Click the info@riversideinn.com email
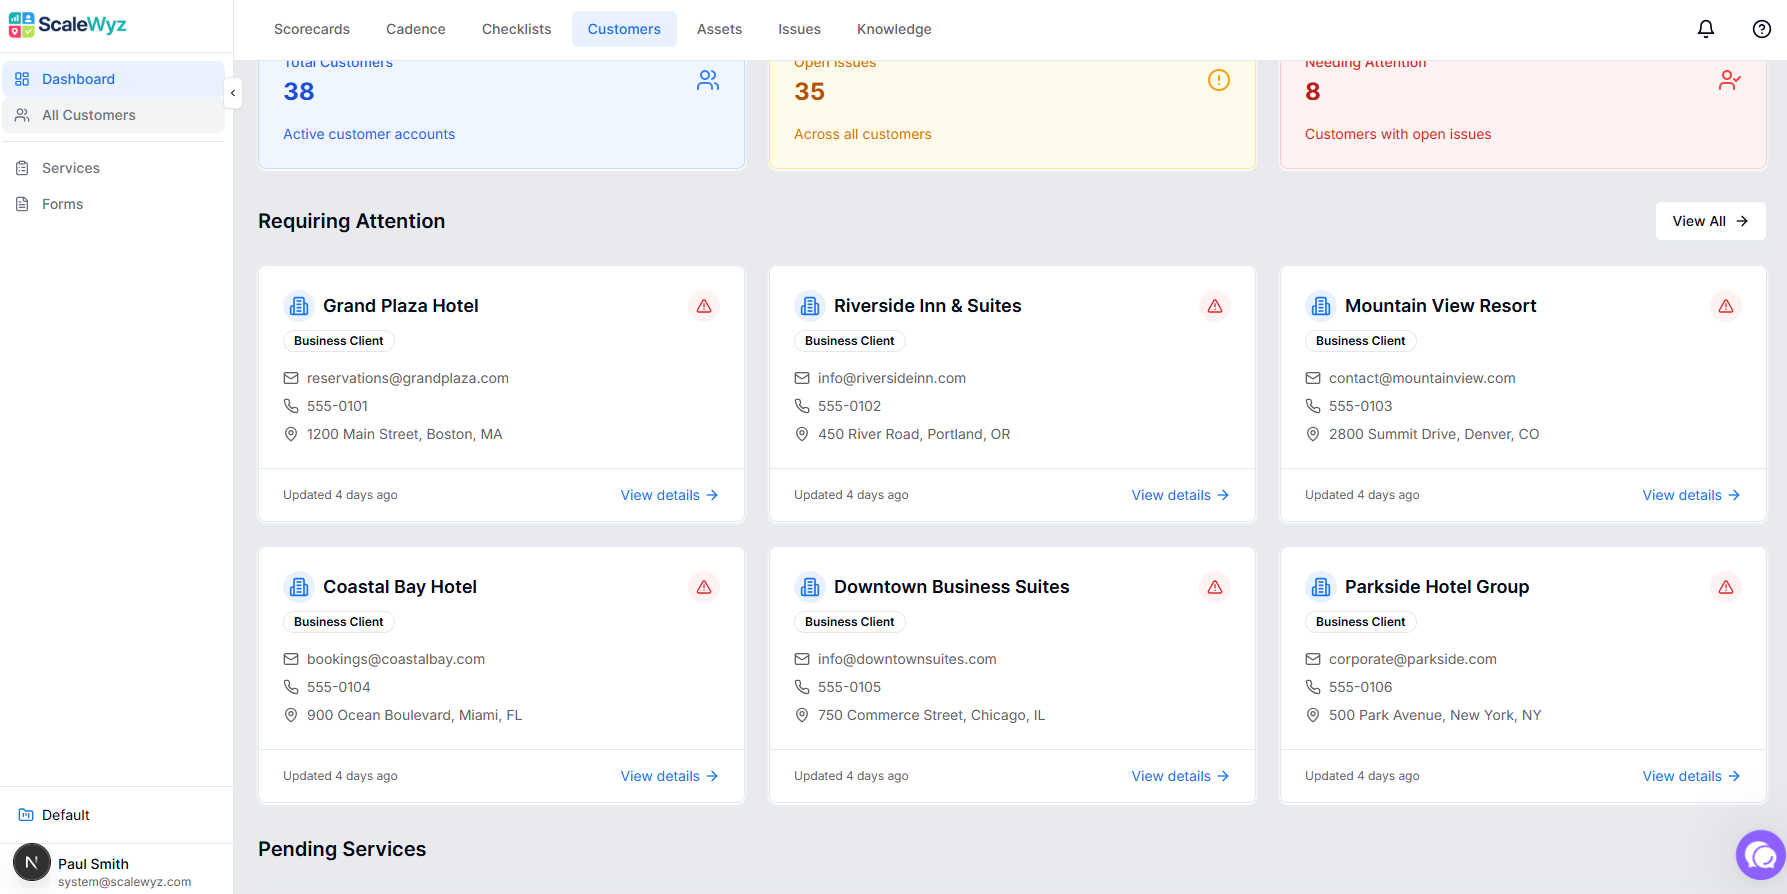This screenshot has height=894, width=1787. point(892,378)
